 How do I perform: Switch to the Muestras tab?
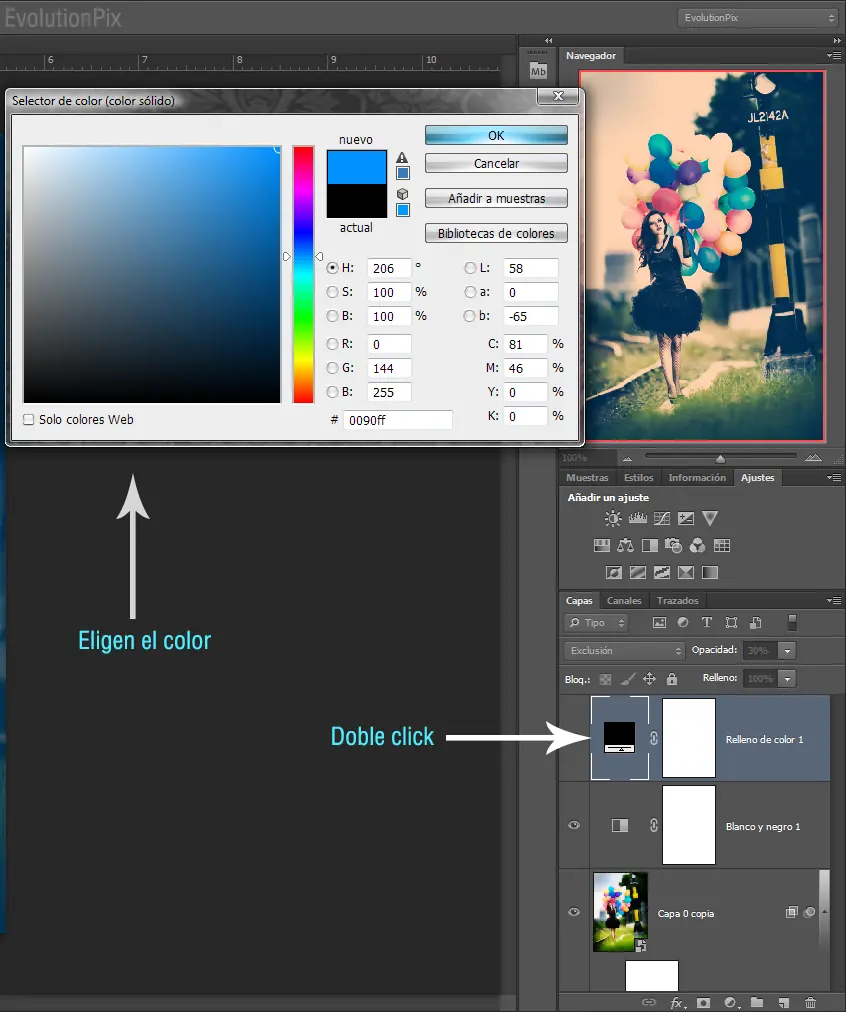click(587, 478)
